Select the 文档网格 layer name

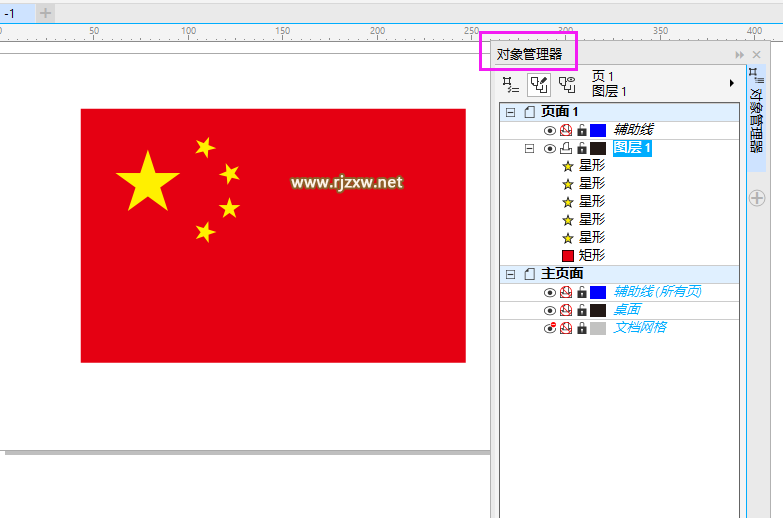click(x=640, y=328)
